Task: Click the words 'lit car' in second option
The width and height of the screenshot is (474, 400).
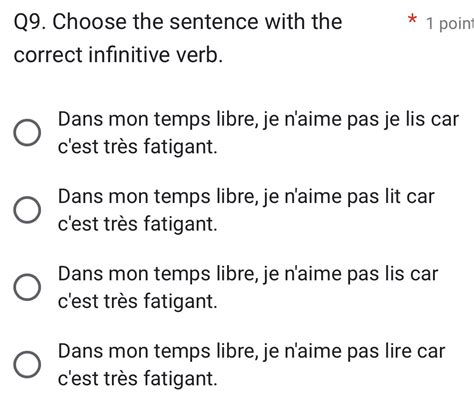Action: click(410, 197)
